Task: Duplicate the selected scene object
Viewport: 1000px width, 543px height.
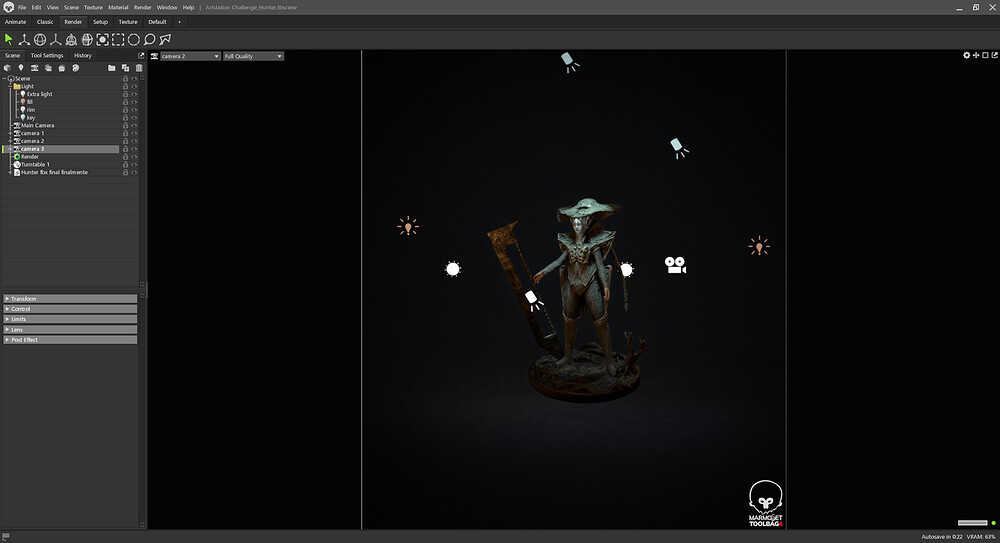Action: pyautogui.click(x=125, y=68)
